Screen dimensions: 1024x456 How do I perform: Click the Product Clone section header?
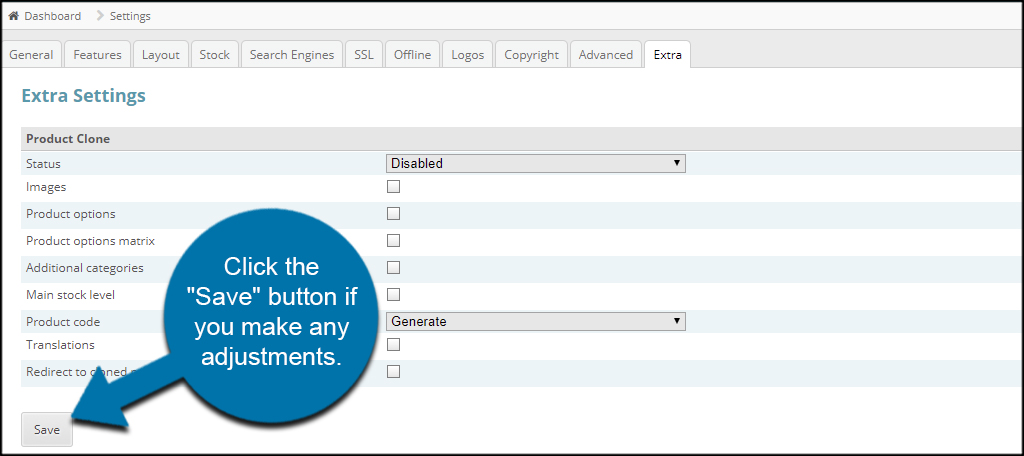[68, 138]
